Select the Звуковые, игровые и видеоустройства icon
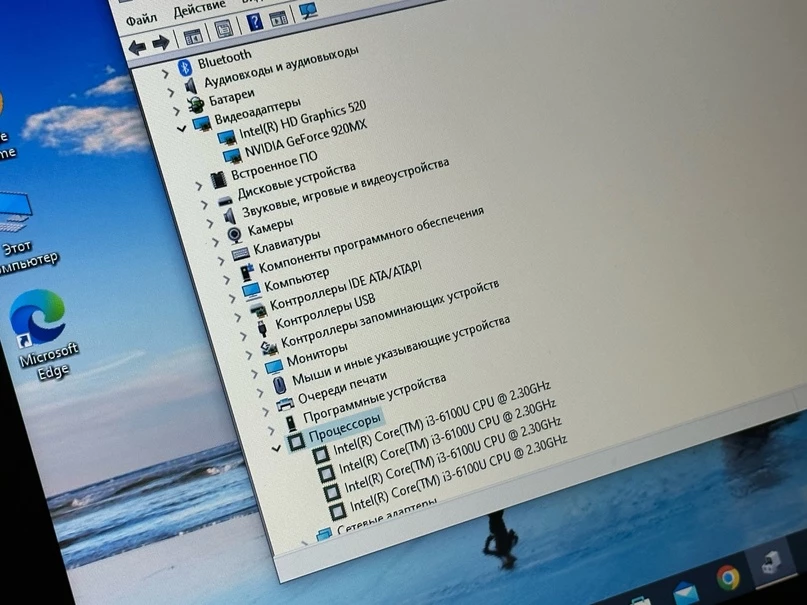 click(x=230, y=216)
